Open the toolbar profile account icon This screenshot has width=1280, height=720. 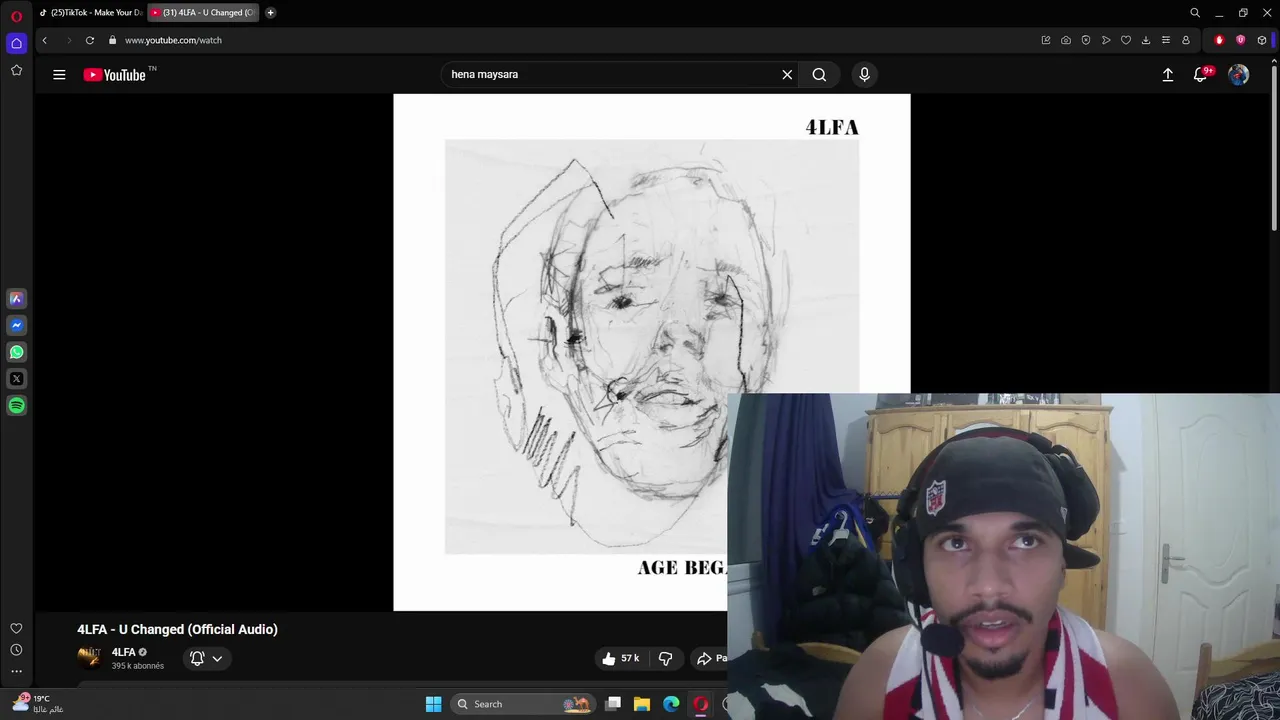coord(1186,40)
